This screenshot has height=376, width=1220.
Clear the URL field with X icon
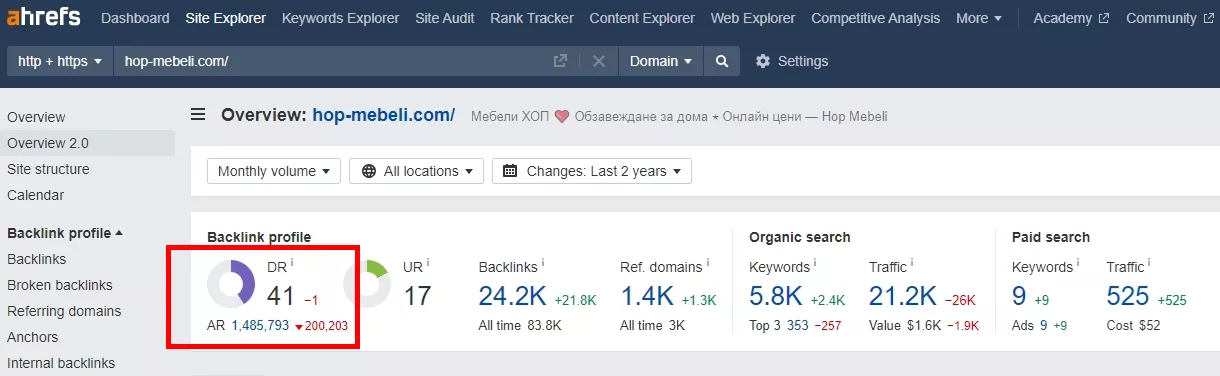tap(599, 61)
